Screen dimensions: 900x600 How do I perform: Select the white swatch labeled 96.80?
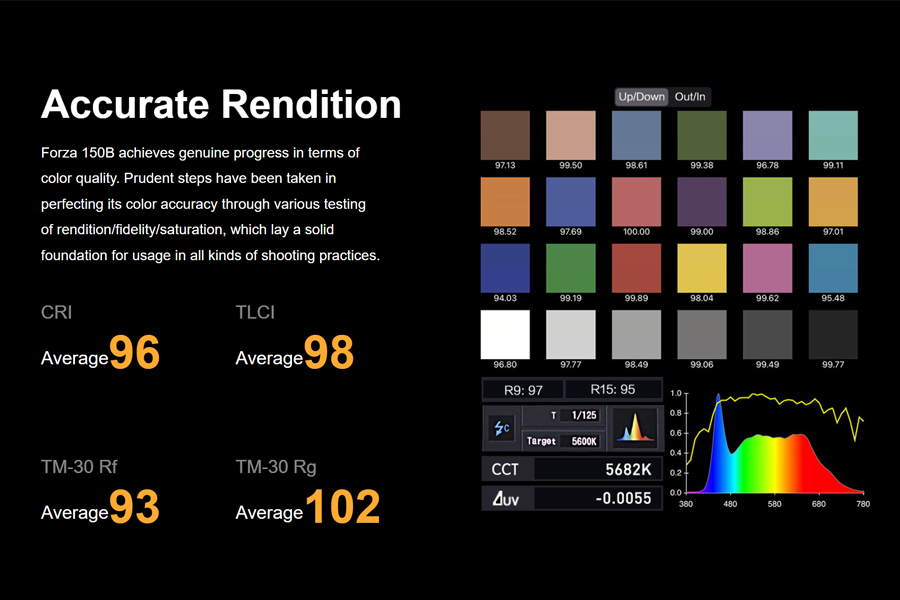[x=505, y=335]
